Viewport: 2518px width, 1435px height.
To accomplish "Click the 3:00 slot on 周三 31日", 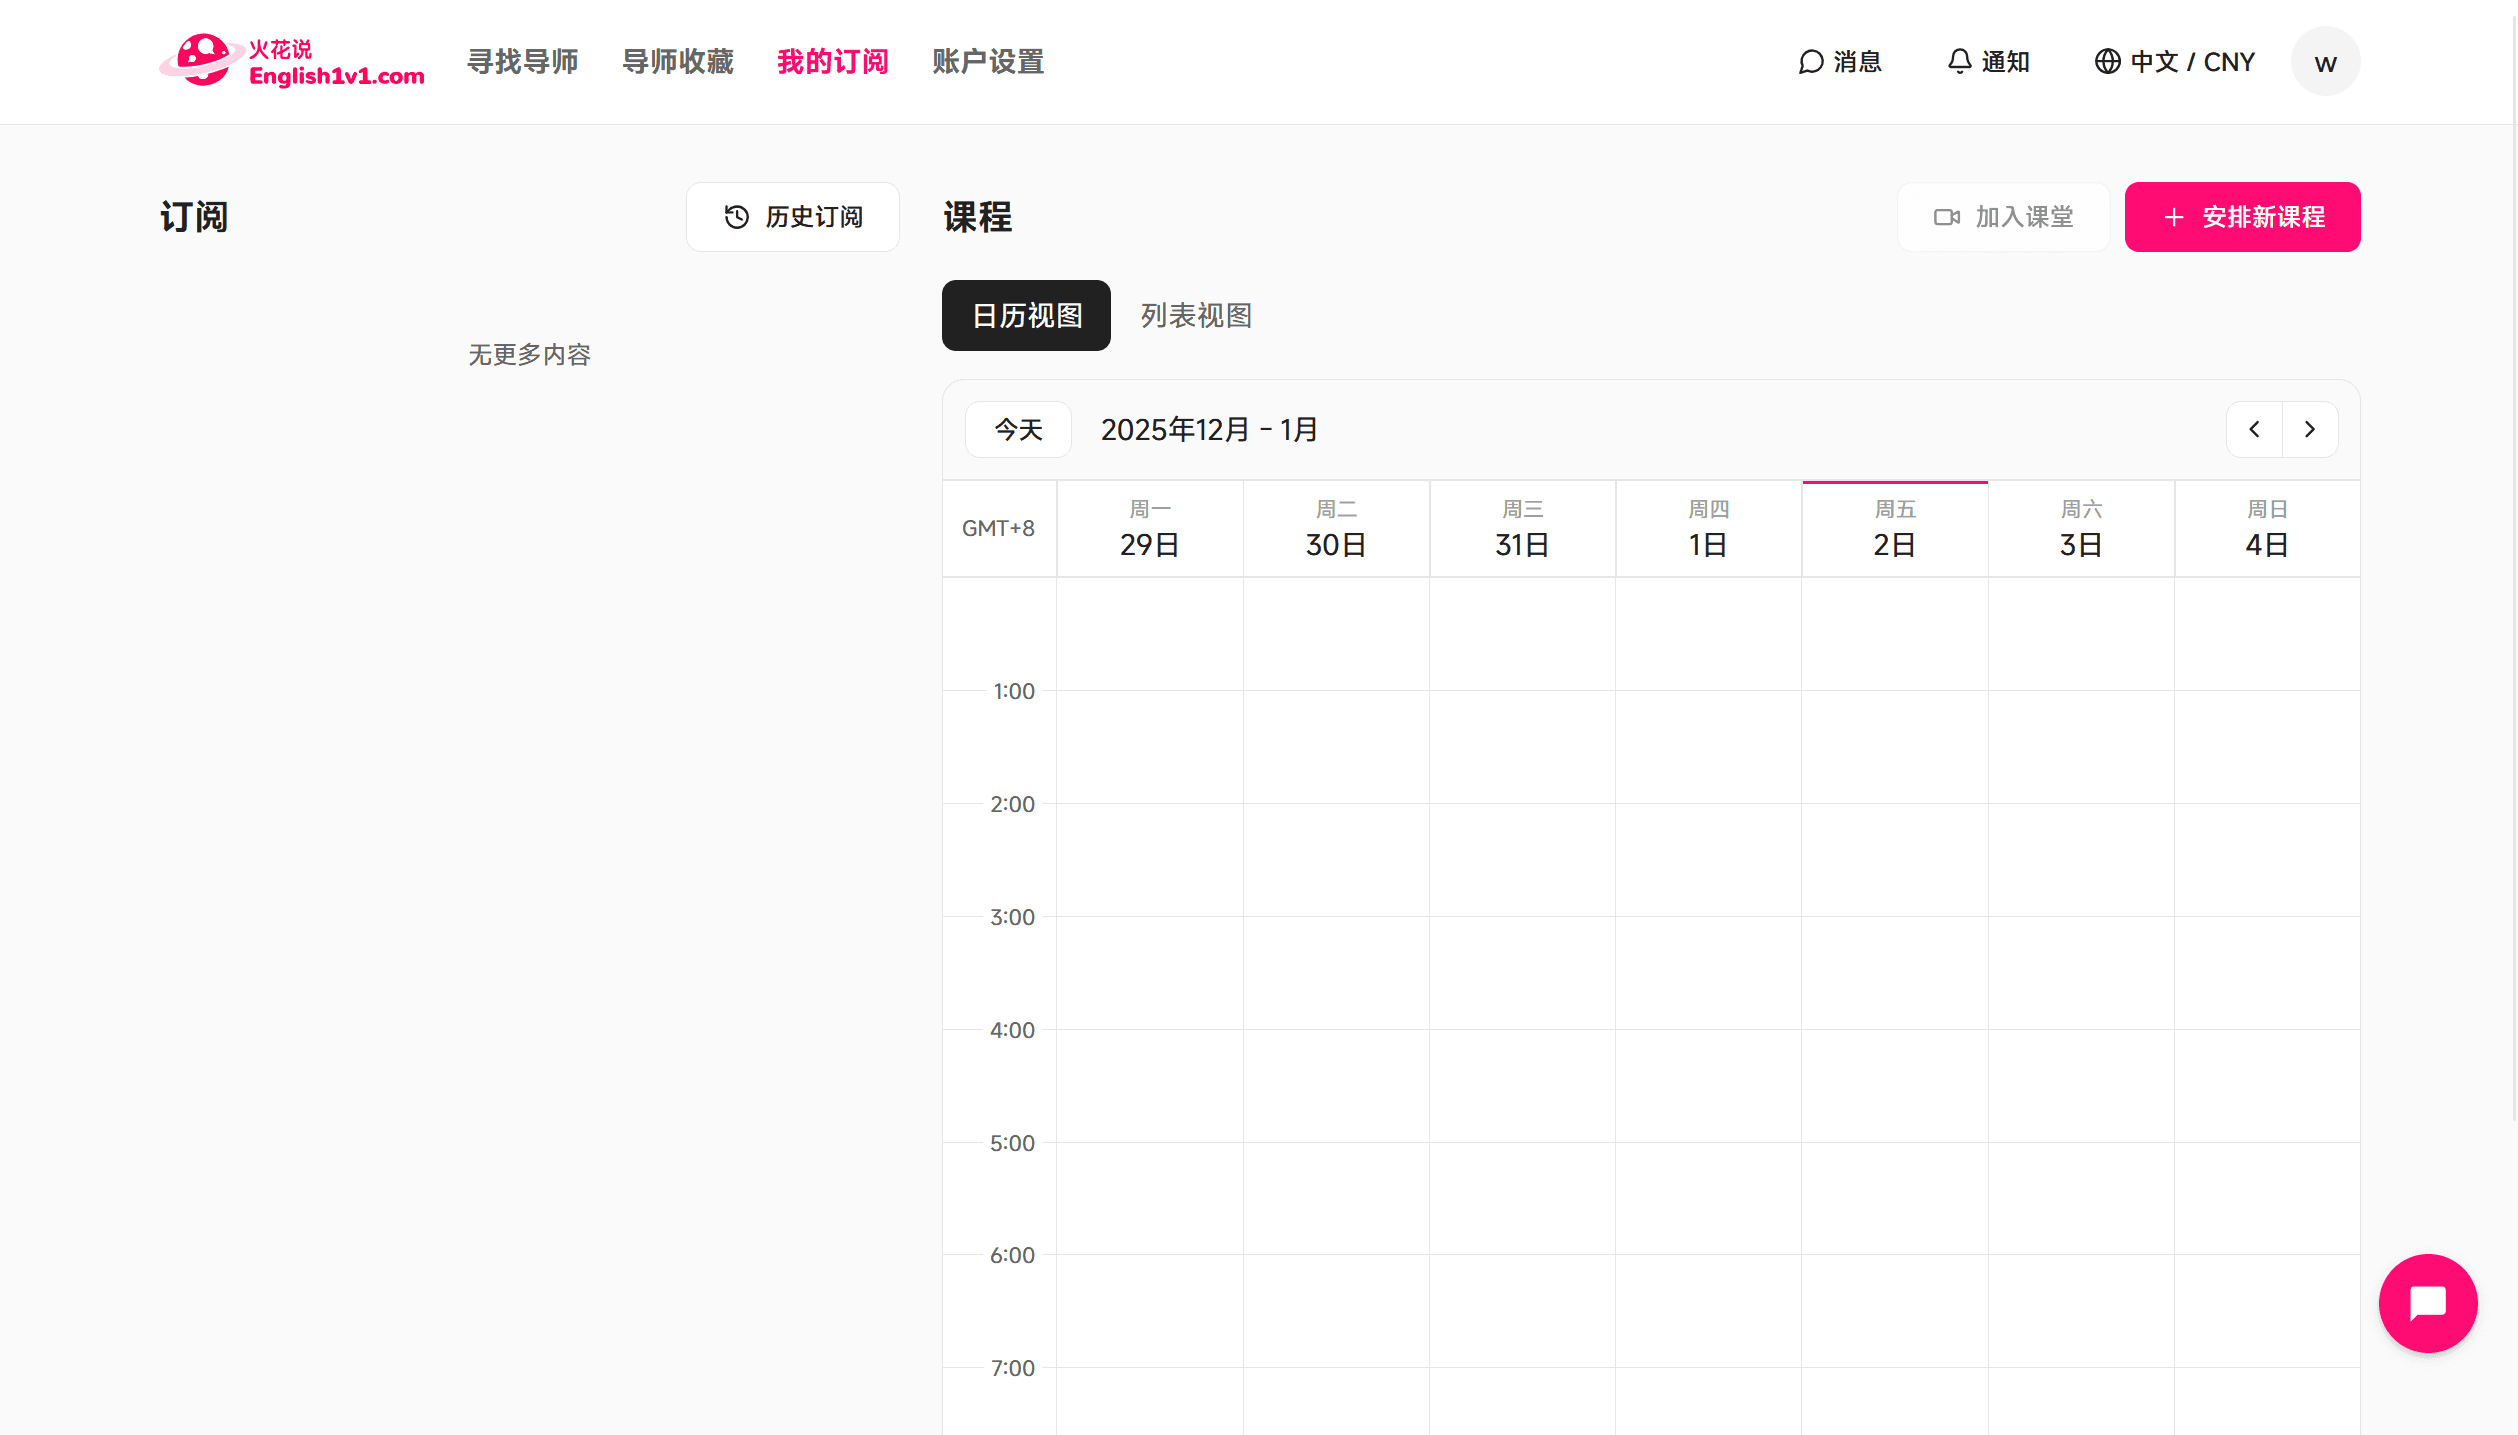I will (x=1522, y=972).
